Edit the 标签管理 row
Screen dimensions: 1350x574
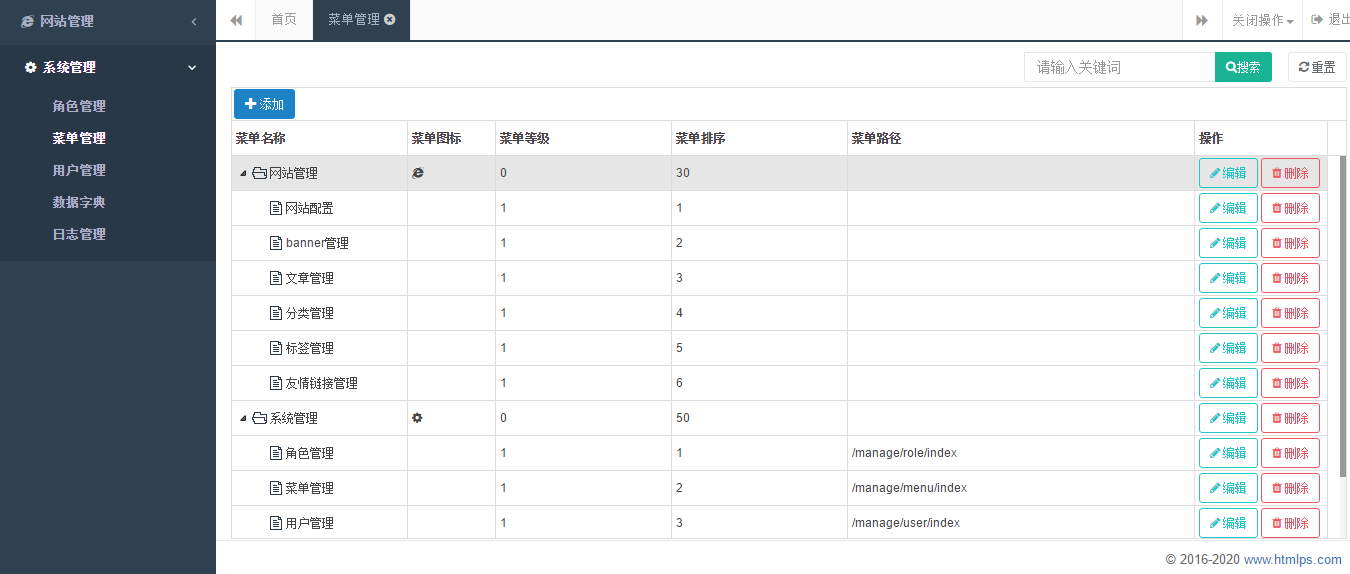[x=1228, y=348]
